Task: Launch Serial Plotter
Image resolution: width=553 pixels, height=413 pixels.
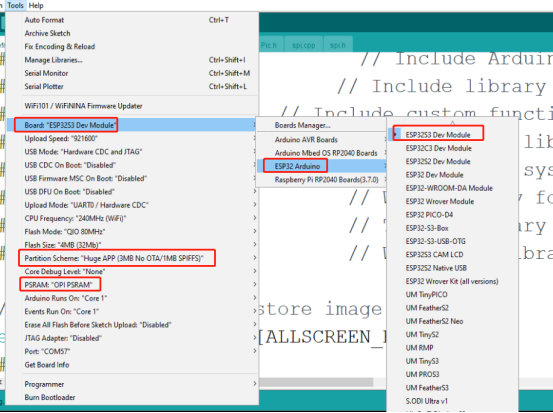Action: pyautogui.click(x=132, y=86)
